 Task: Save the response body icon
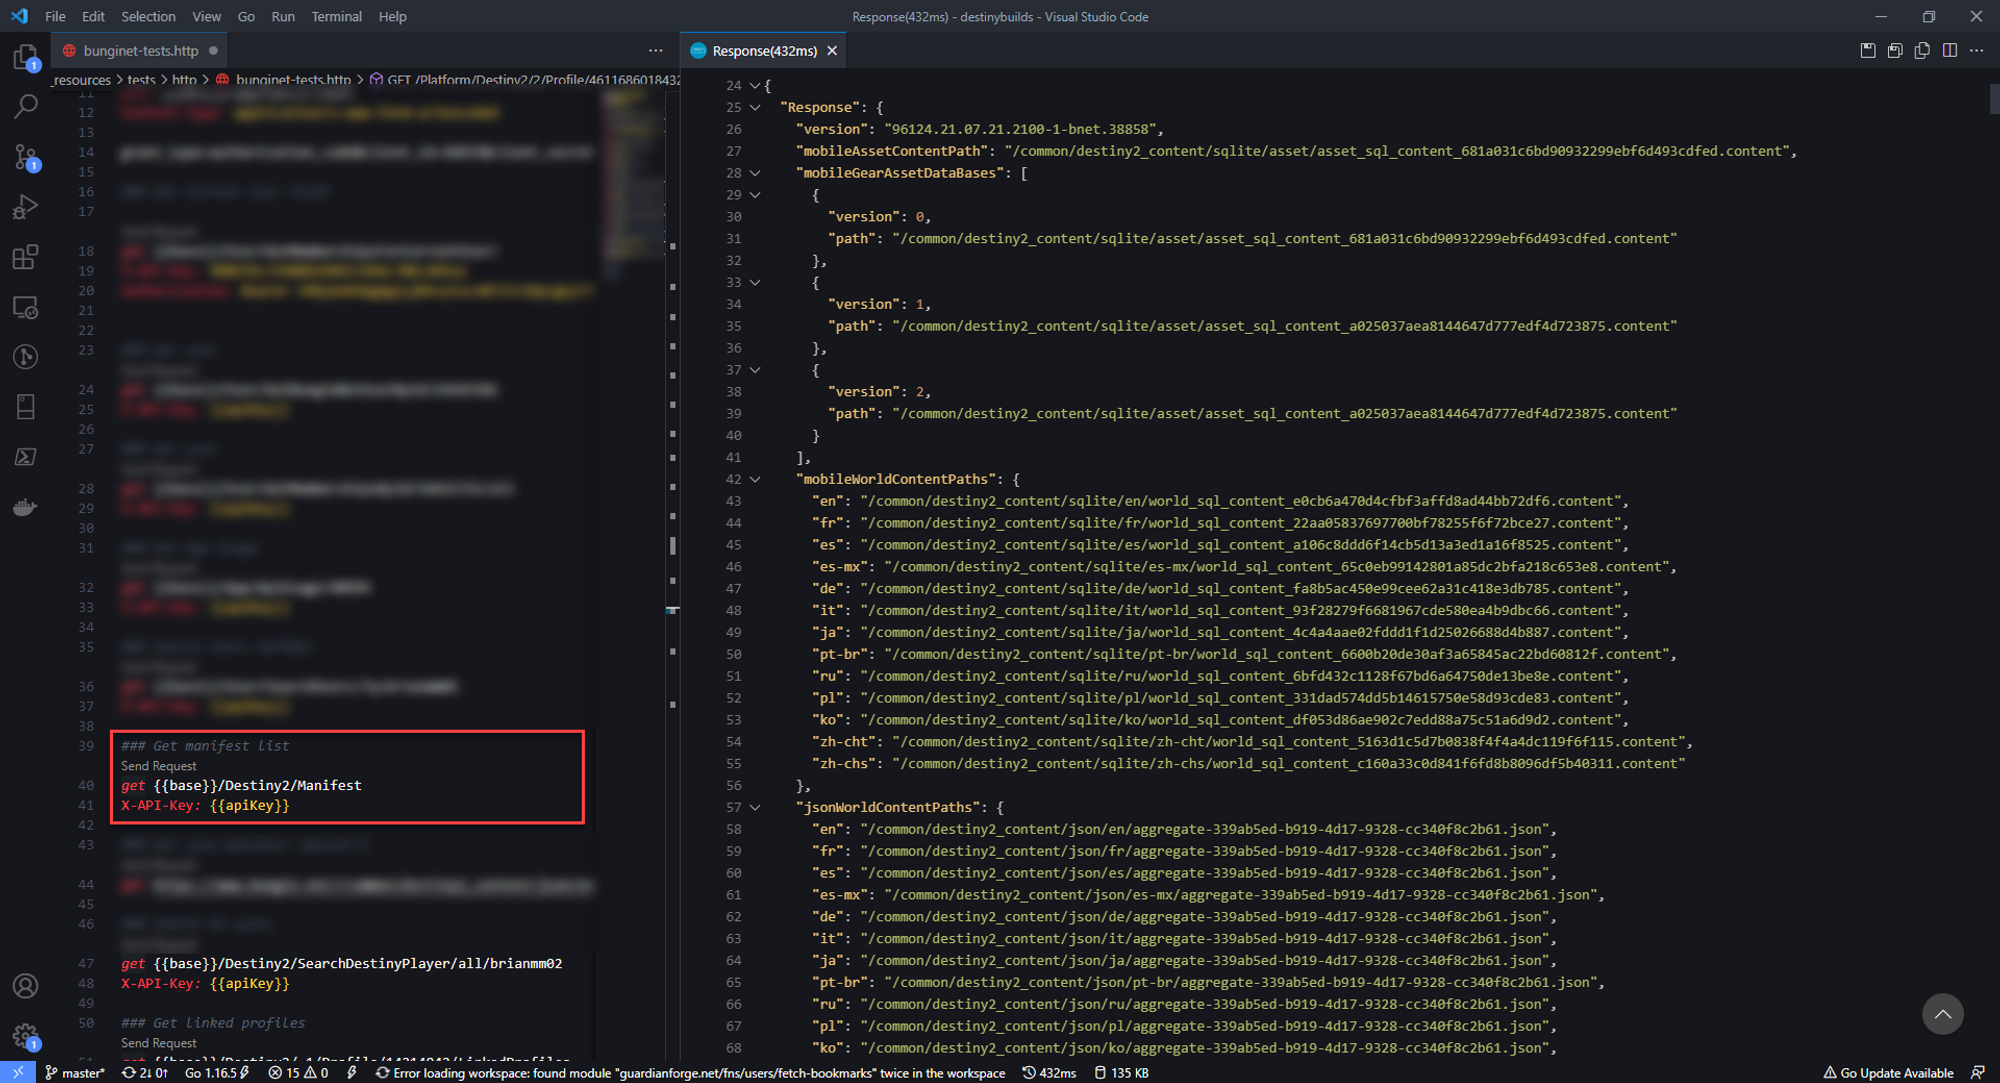point(1895,50)
